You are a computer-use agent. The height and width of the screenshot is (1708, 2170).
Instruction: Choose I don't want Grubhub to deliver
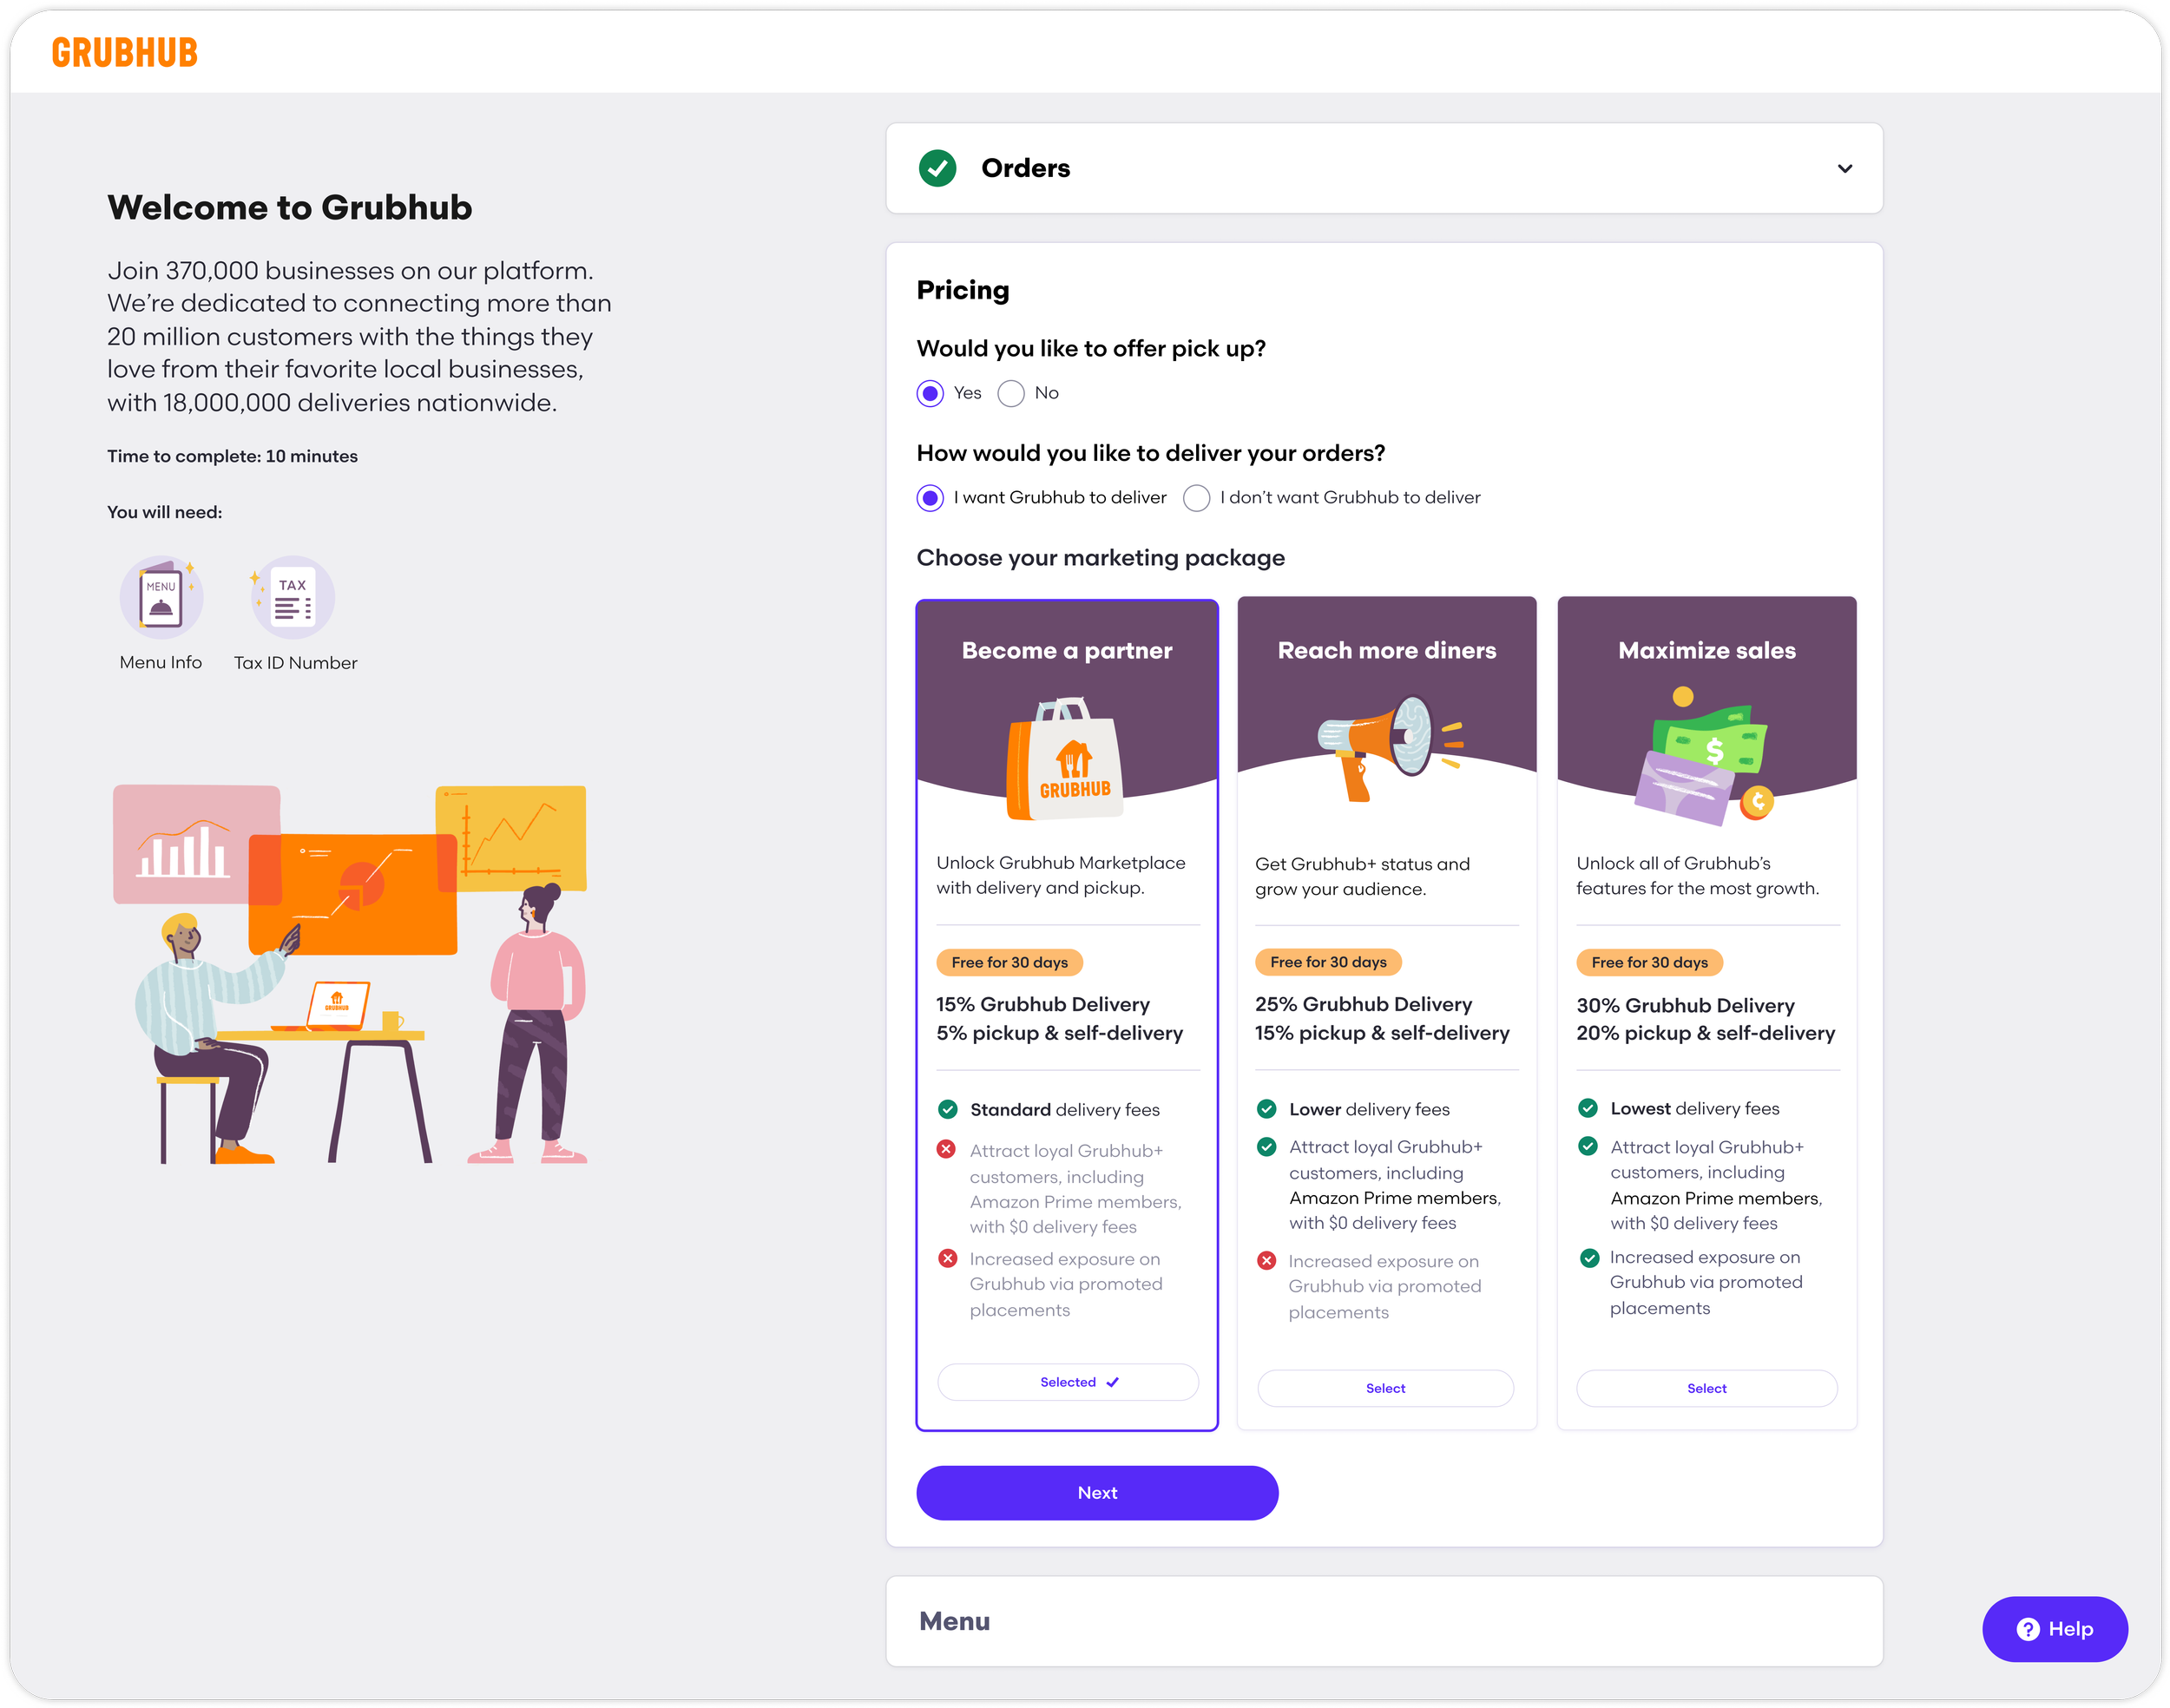1196,498
